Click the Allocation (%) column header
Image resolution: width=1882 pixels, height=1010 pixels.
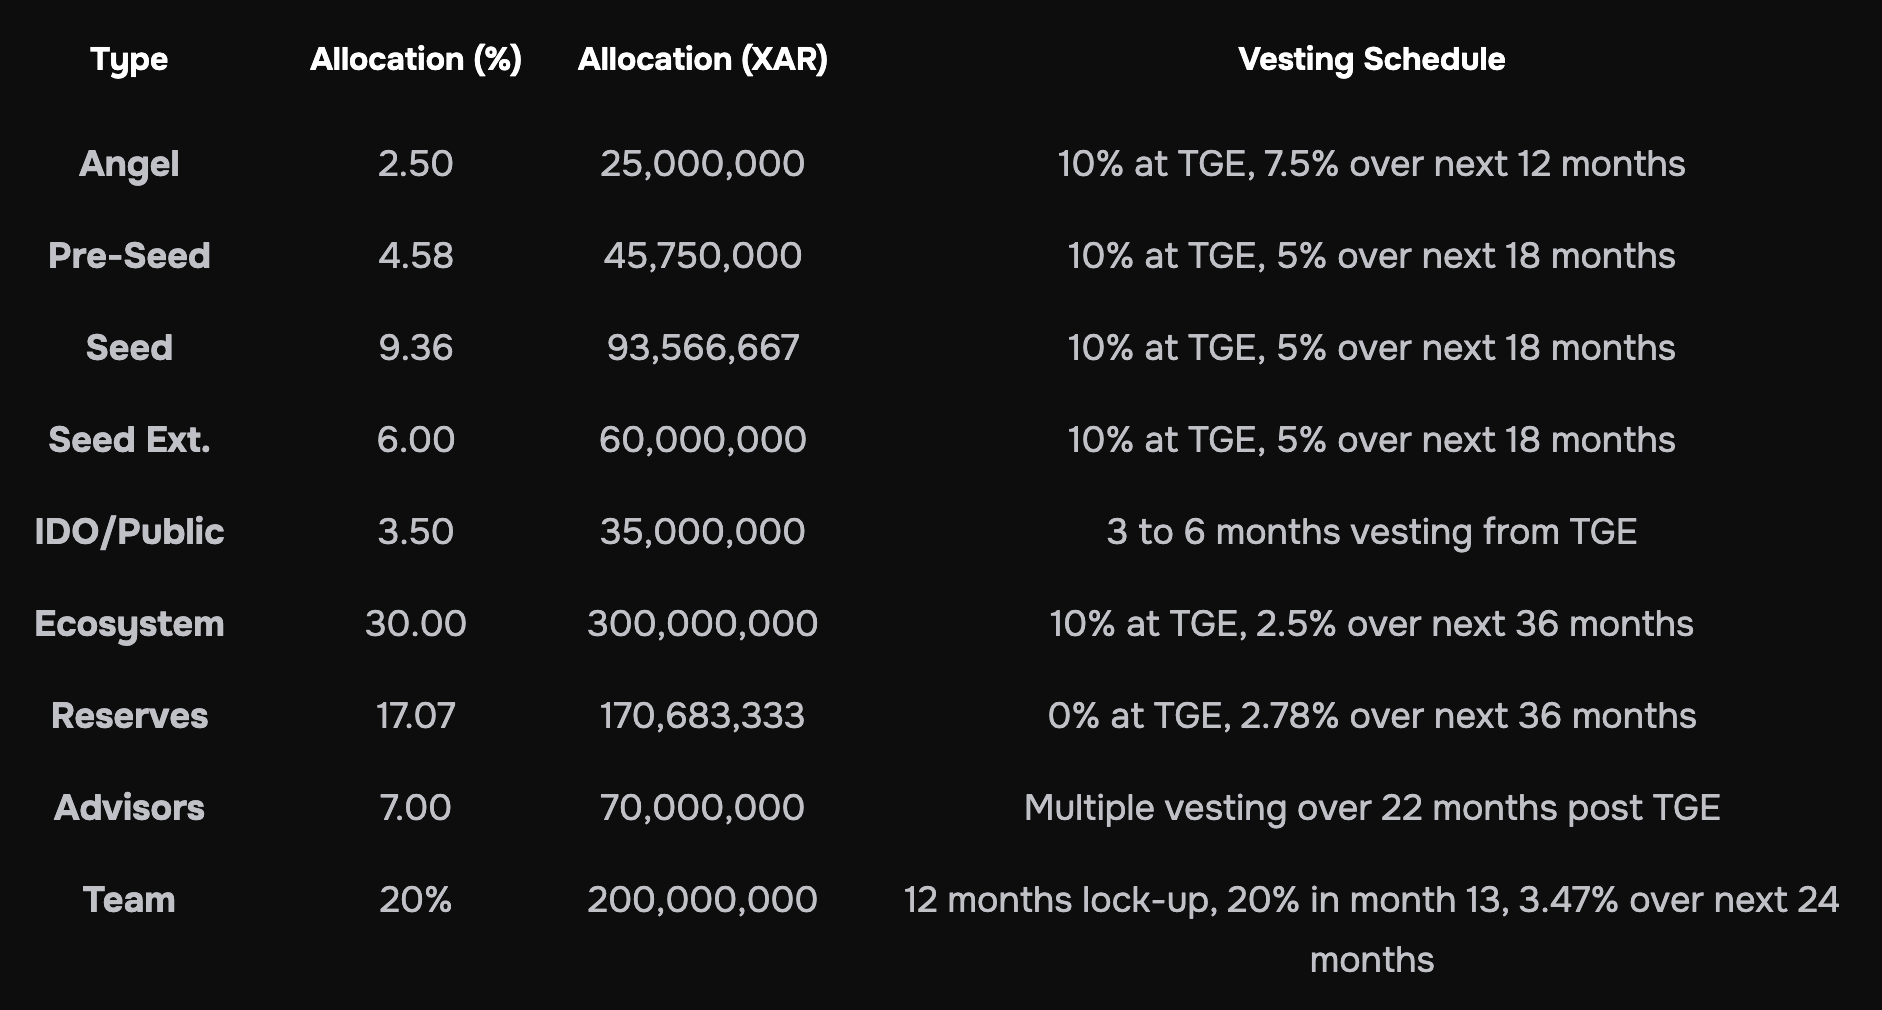coord(416,60)
